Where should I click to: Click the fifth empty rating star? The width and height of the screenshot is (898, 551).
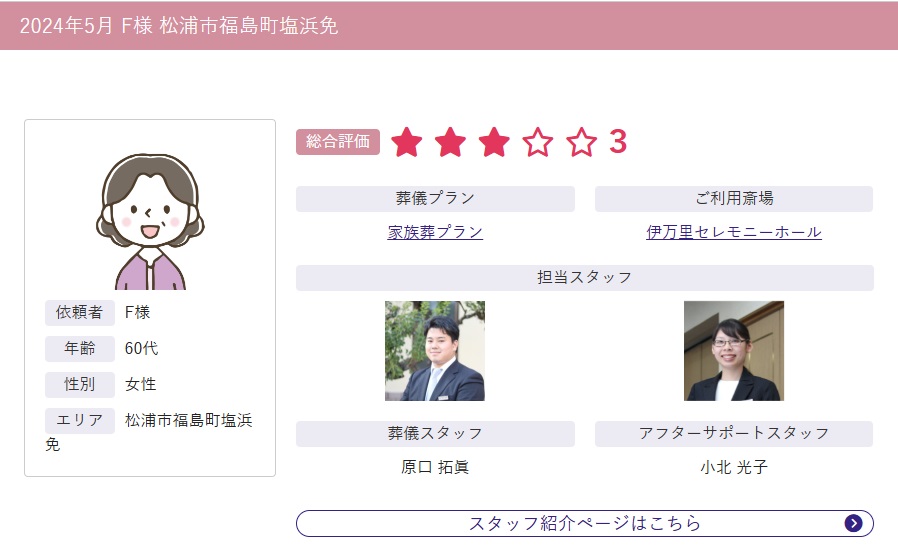coord(581,142)
